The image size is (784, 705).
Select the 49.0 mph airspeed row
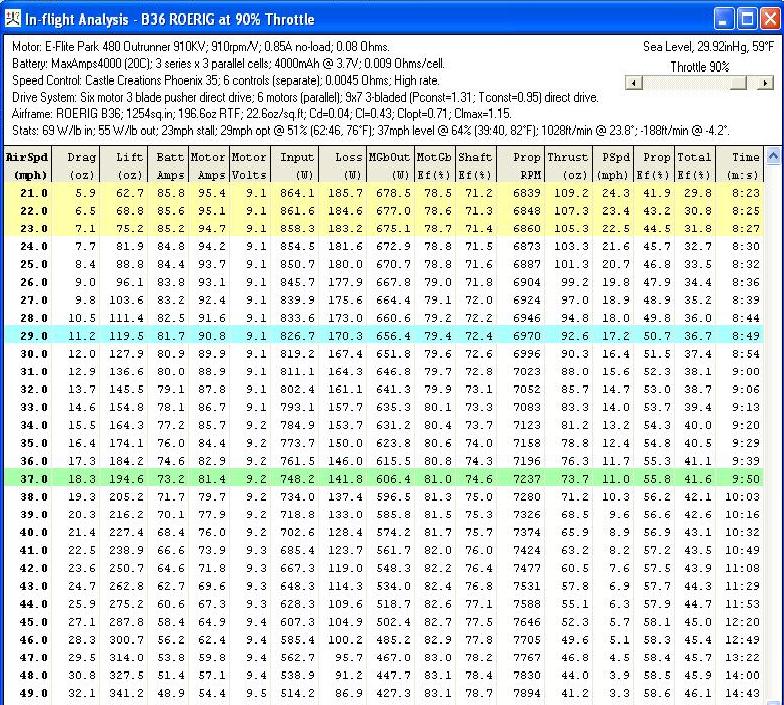click(x=380, y=692)
